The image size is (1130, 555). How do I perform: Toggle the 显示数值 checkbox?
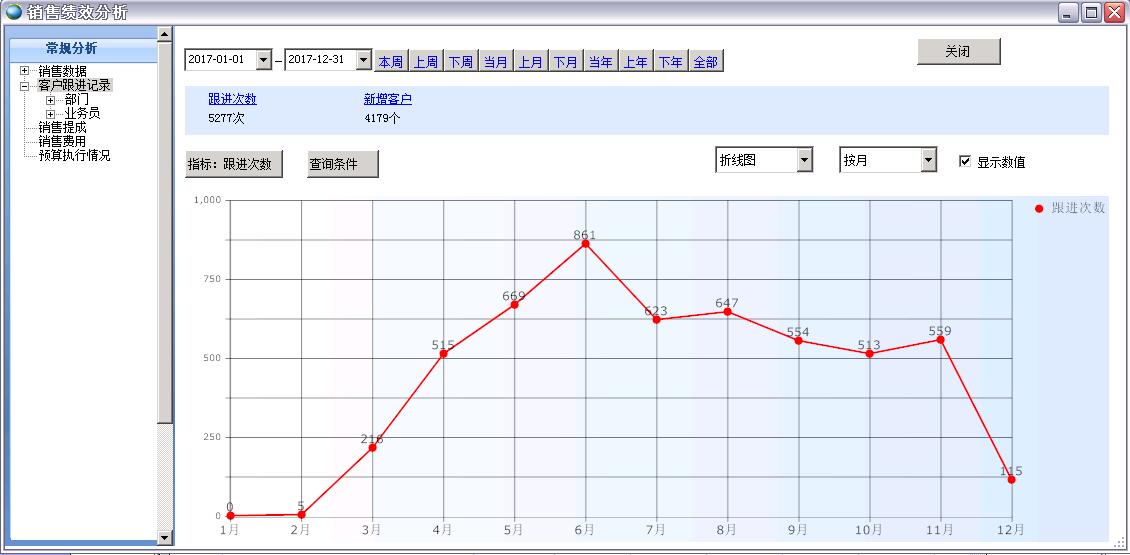coord(965,161)
